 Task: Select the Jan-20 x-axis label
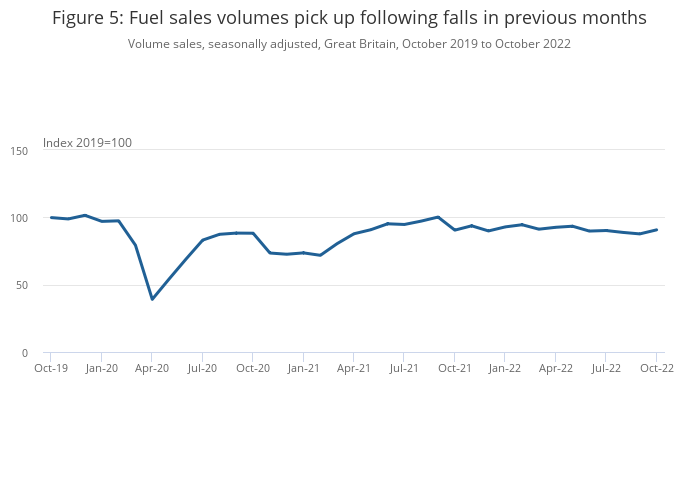(x=101, y=368)
